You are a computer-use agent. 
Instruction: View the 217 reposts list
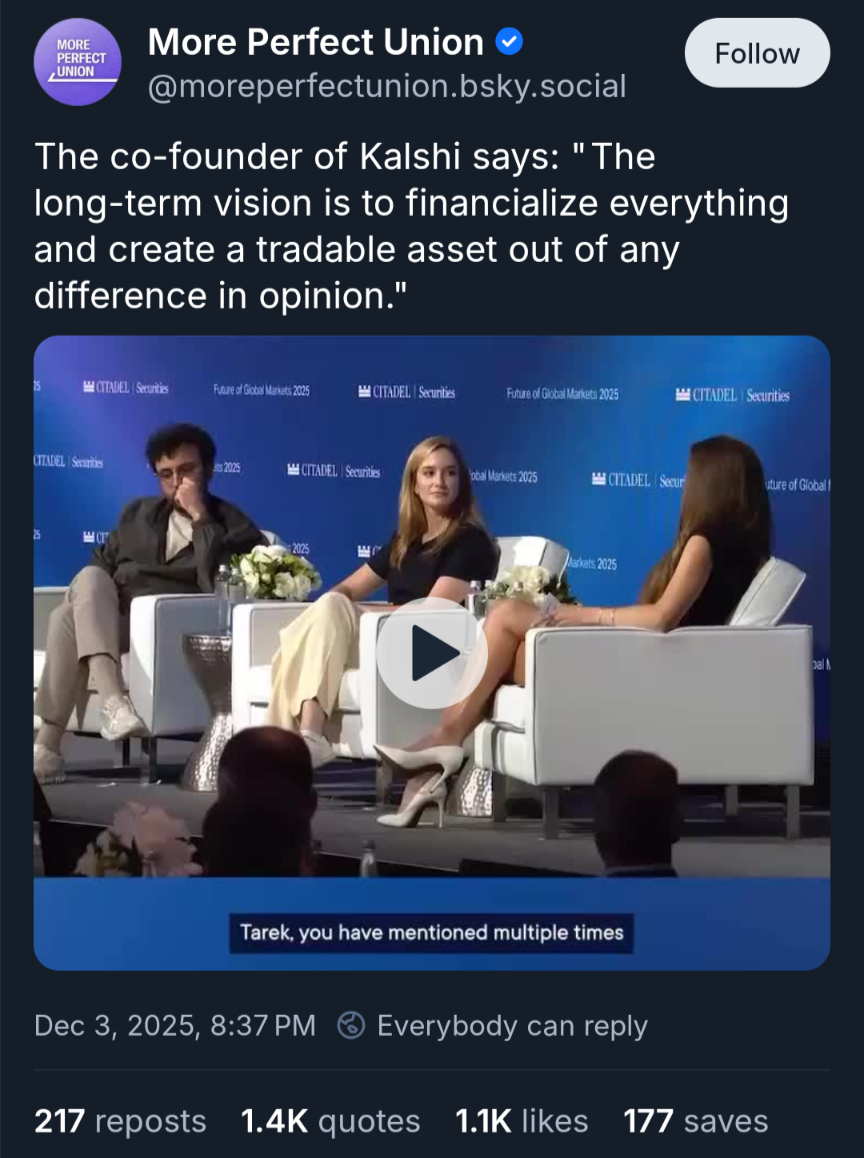coord(120,1121)
